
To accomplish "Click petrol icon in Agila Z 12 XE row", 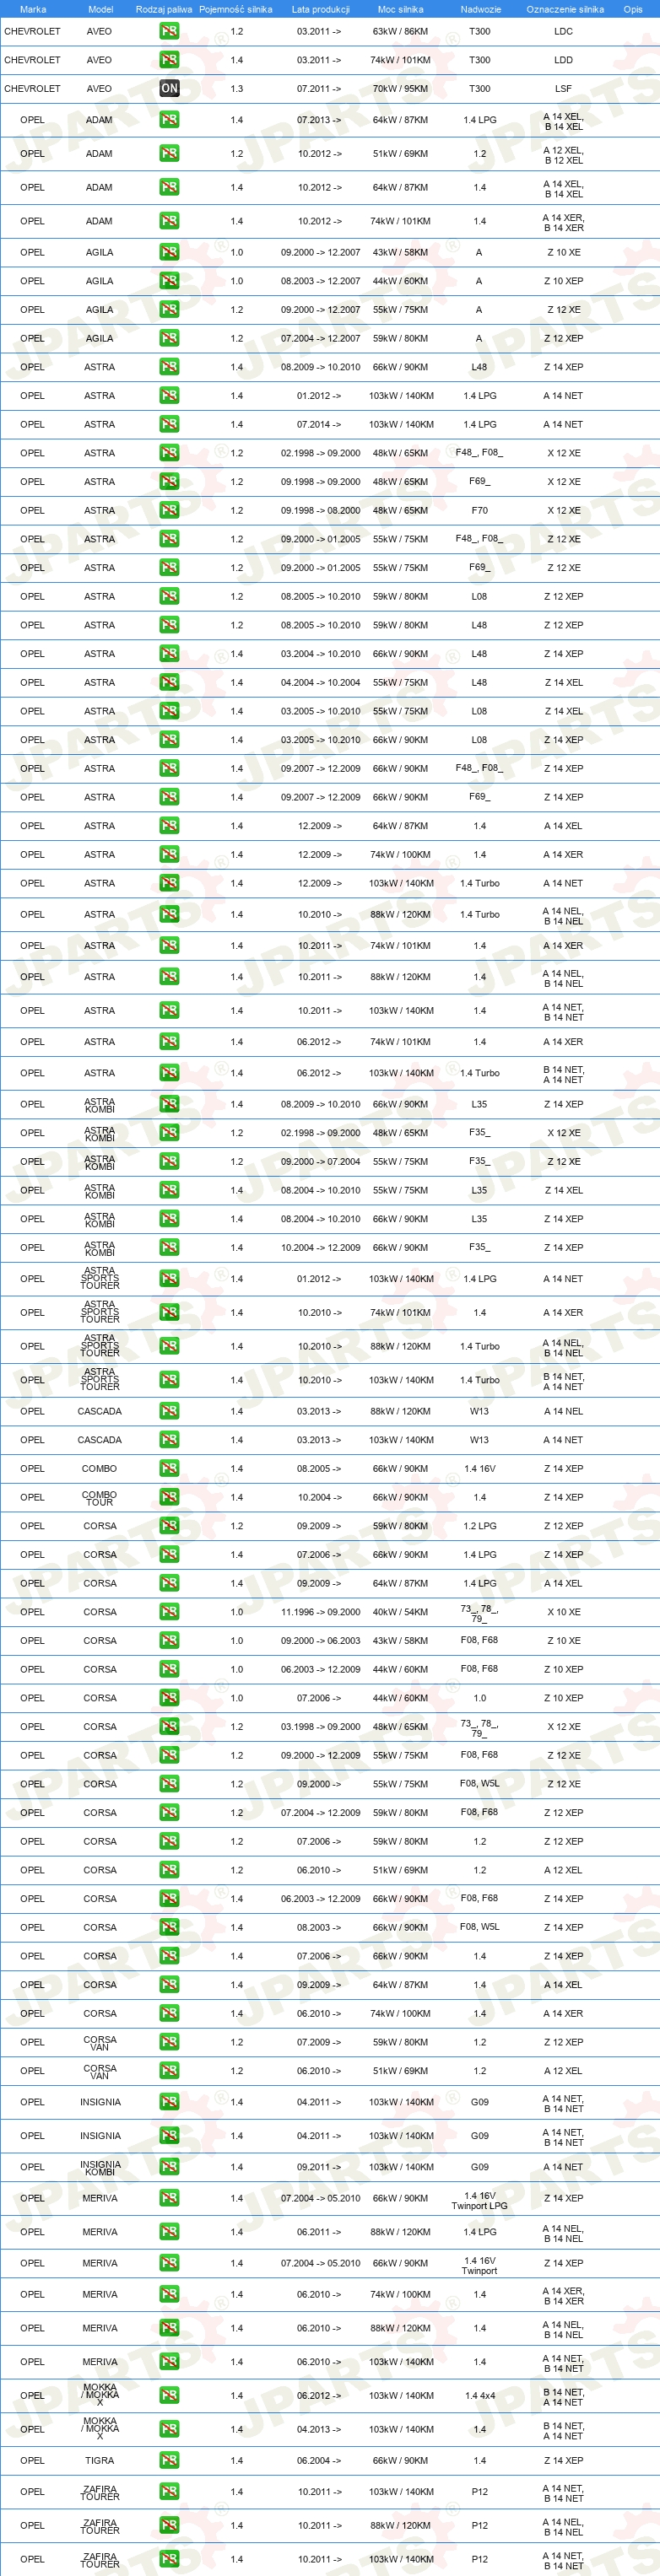I will point(169,310).
